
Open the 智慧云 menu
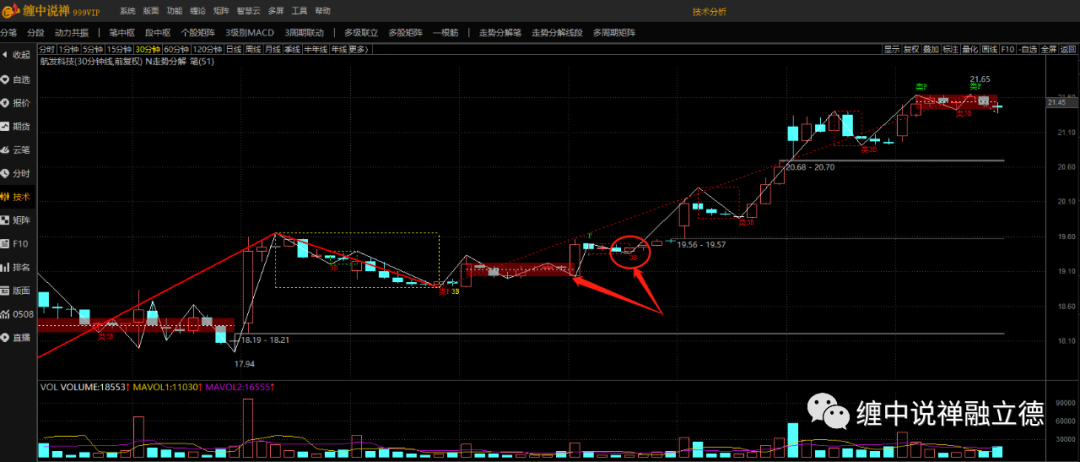(248, 12)
